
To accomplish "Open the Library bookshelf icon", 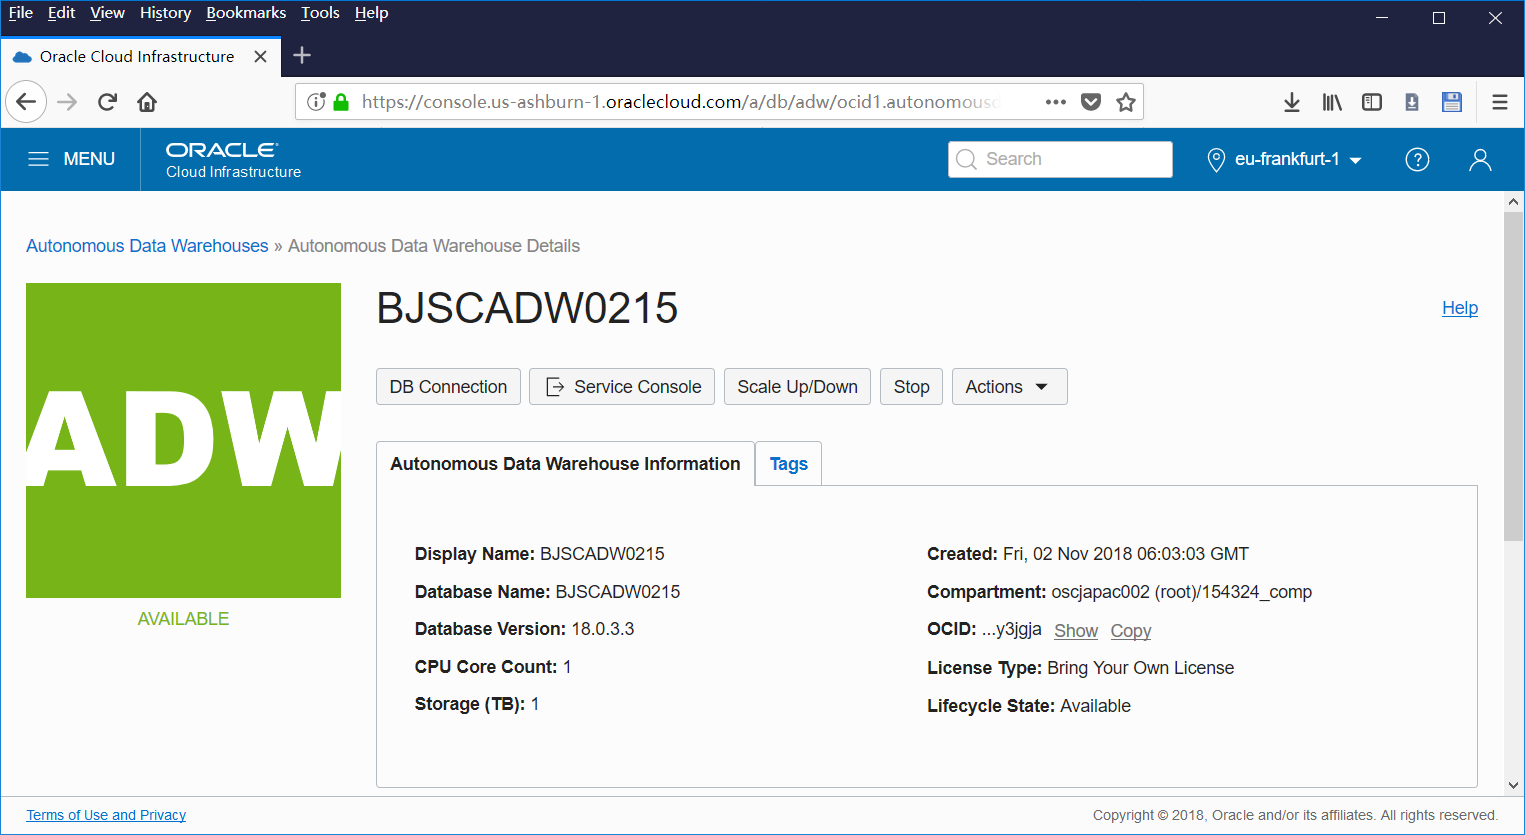I will pyautogui.click(x=1332, y=102).
